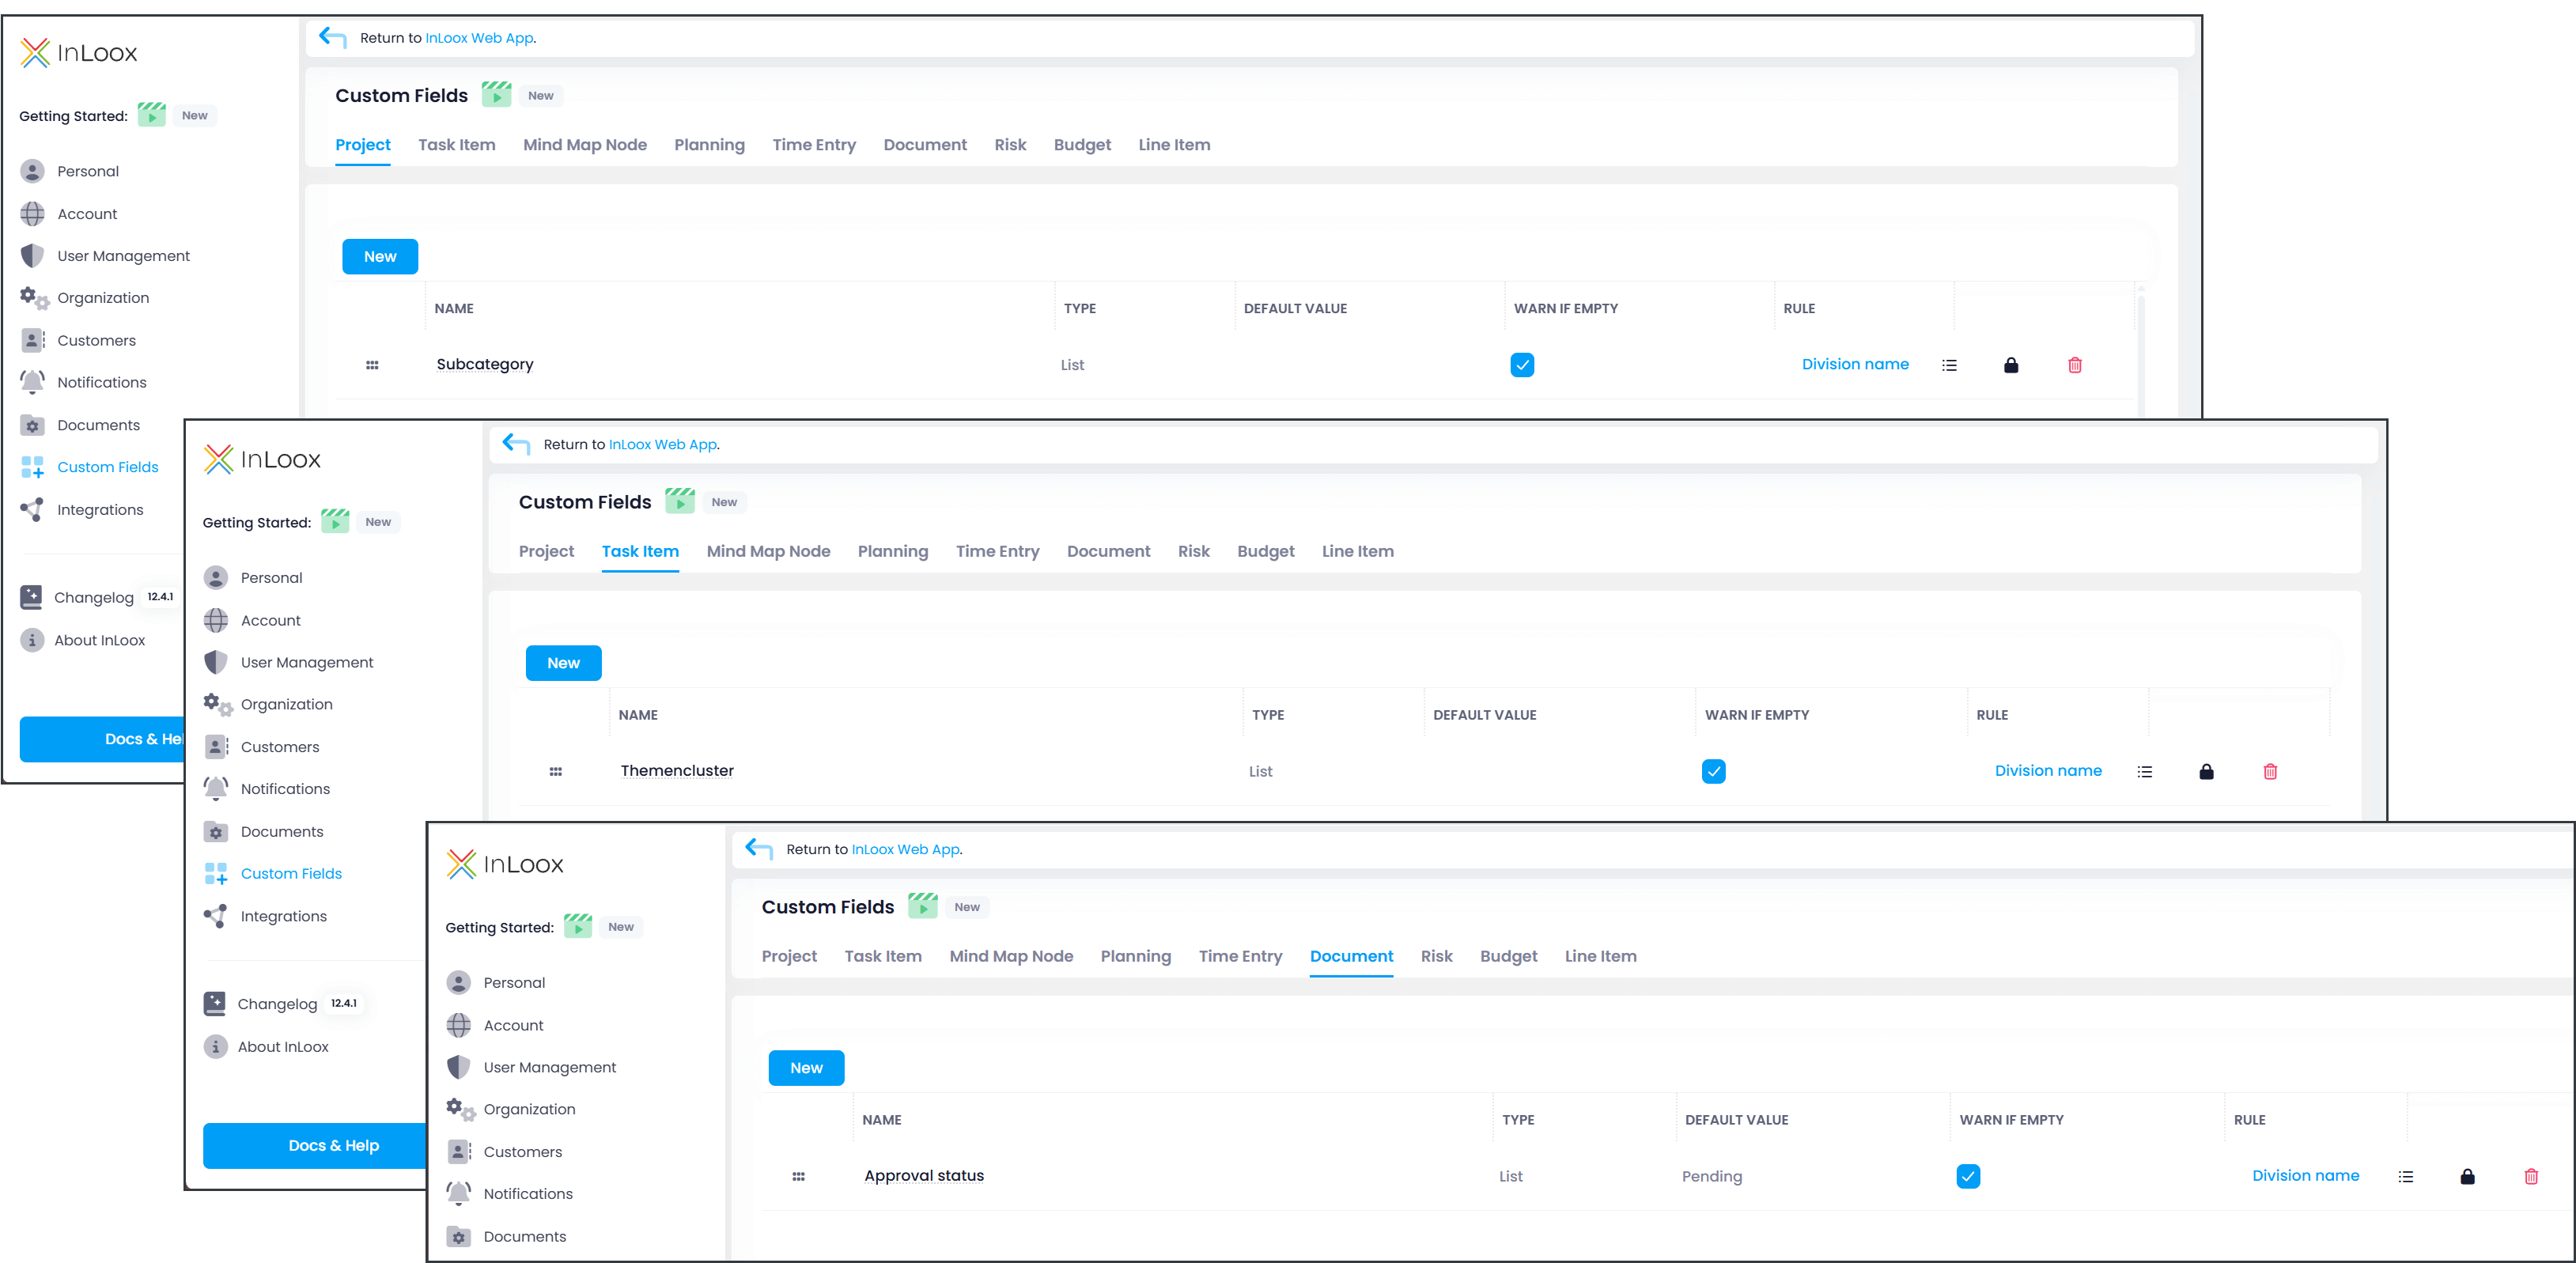Click New button in top window
This screenshot has height=1263, width=2576.
[x=380, y=256]
